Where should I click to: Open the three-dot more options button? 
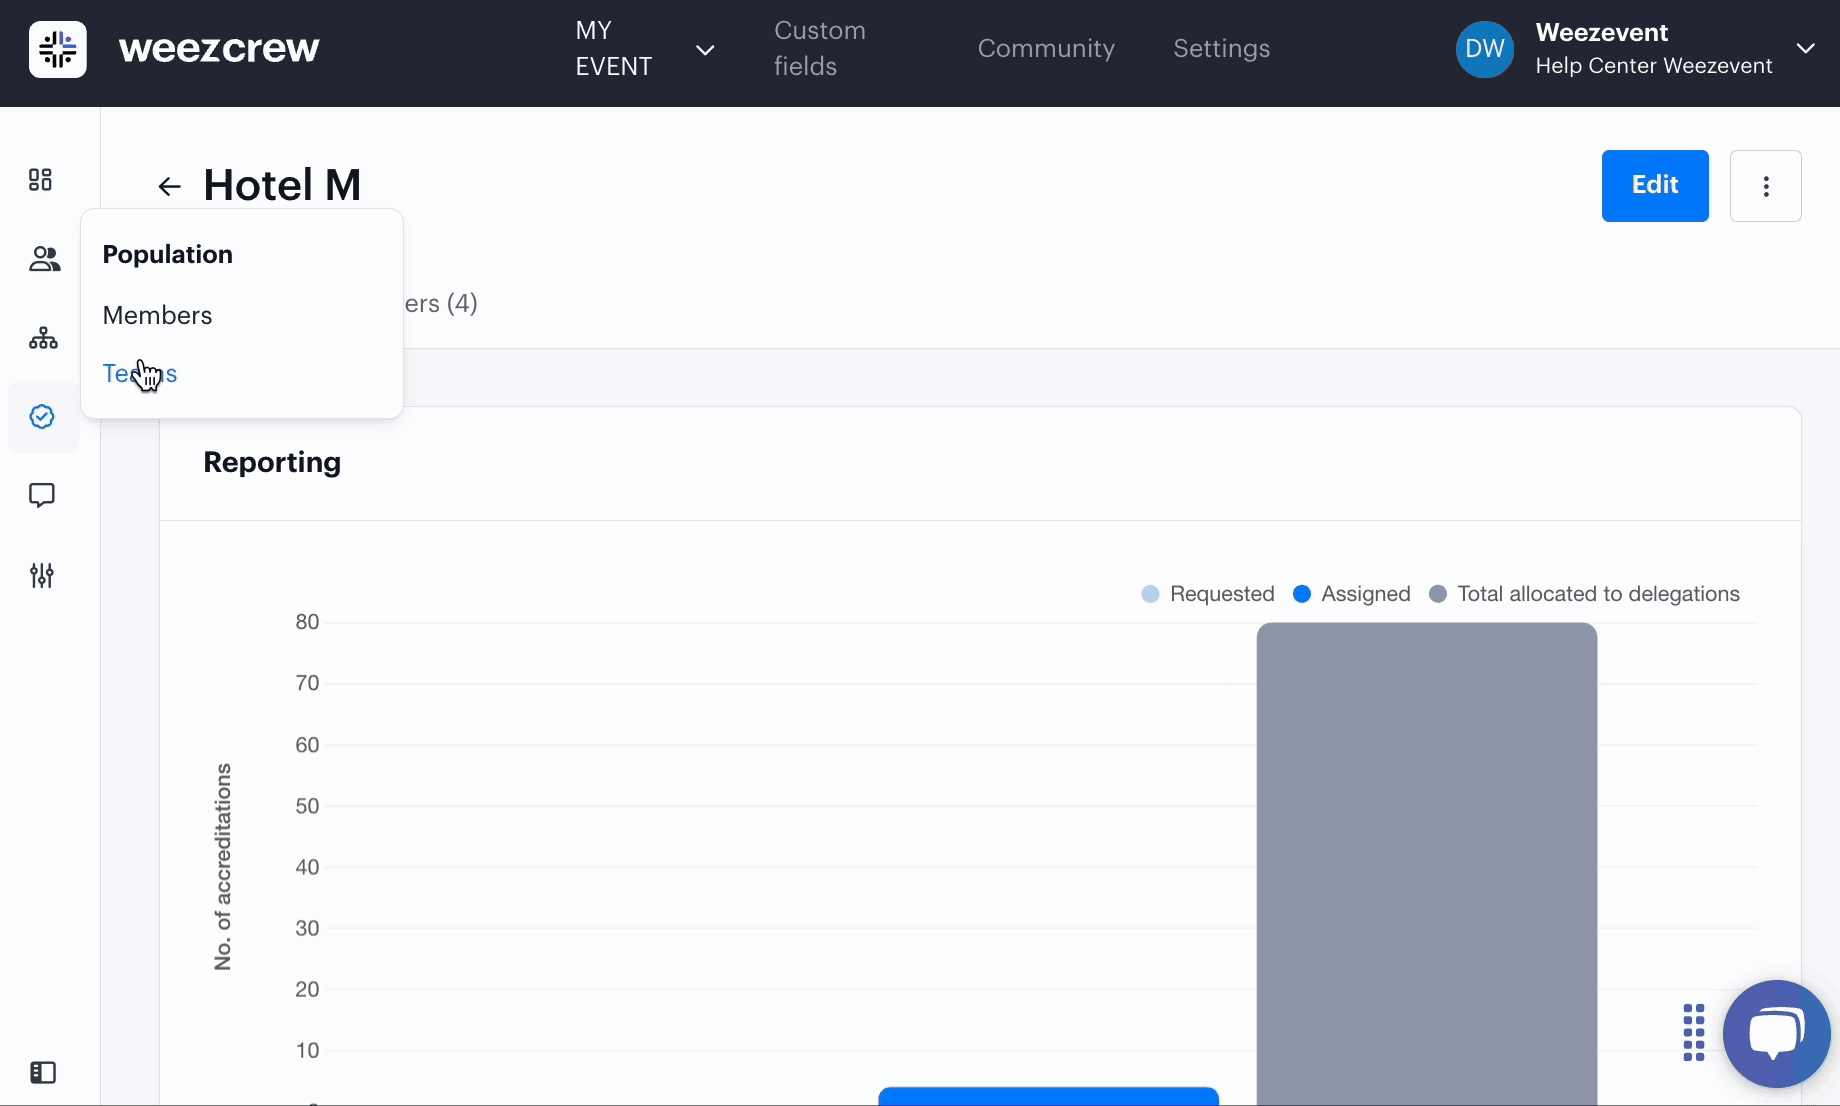(x=1766, y=186)
